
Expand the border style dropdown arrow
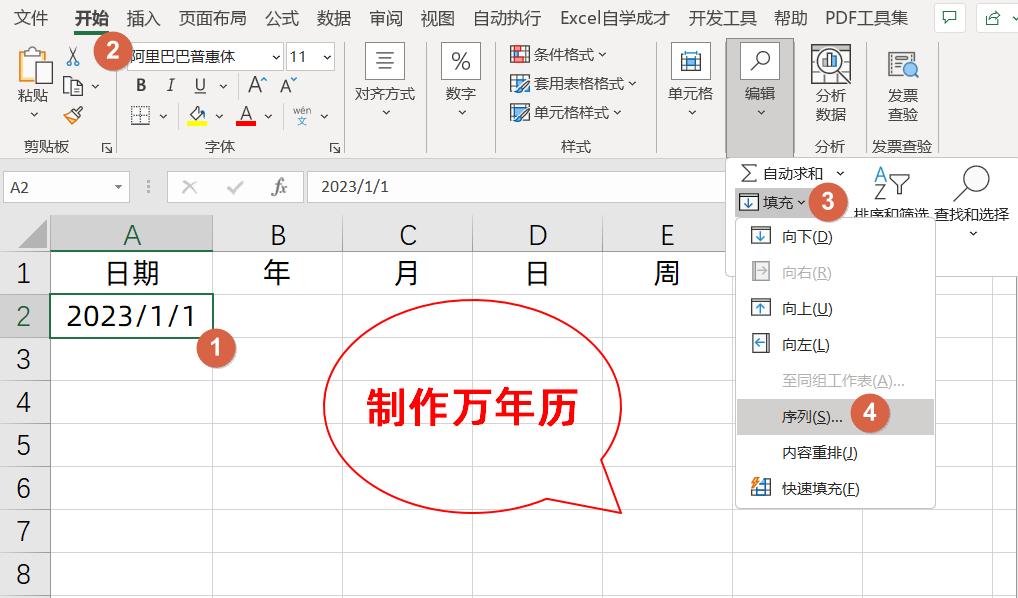[x=163, y=114]
